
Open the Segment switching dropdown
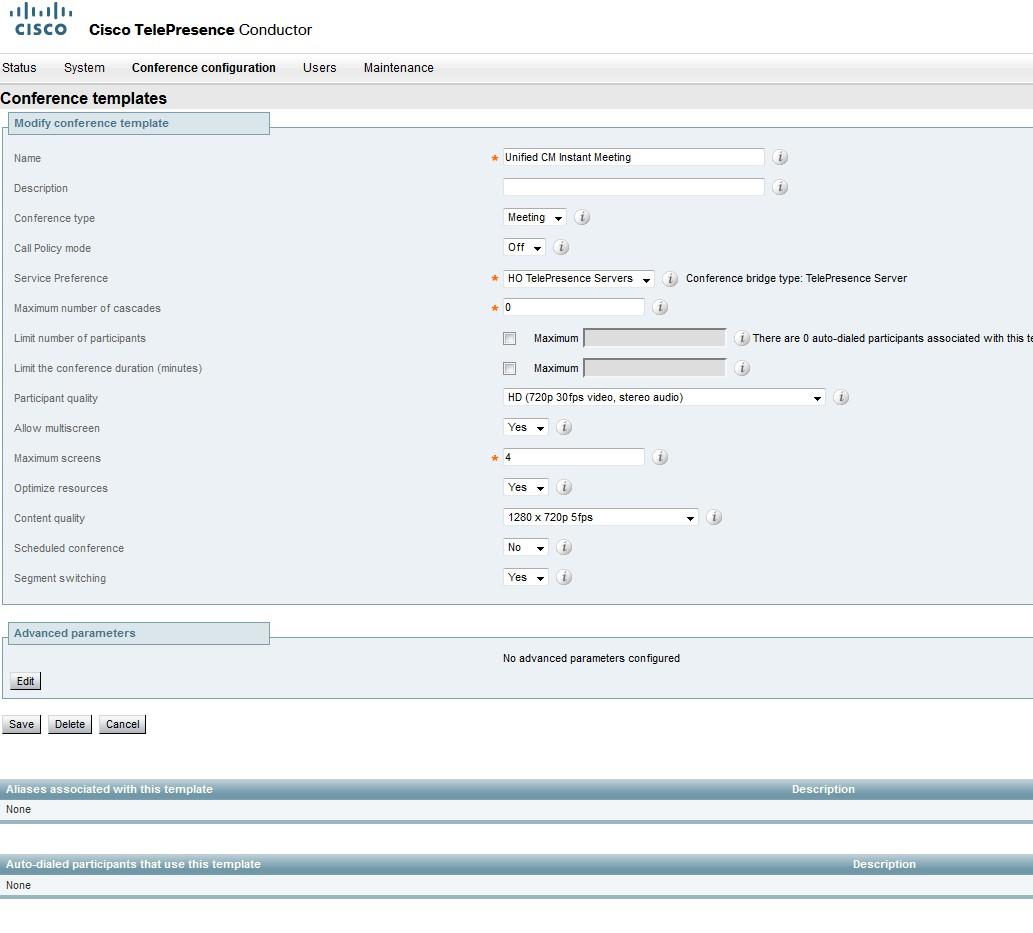pos(526,577)
